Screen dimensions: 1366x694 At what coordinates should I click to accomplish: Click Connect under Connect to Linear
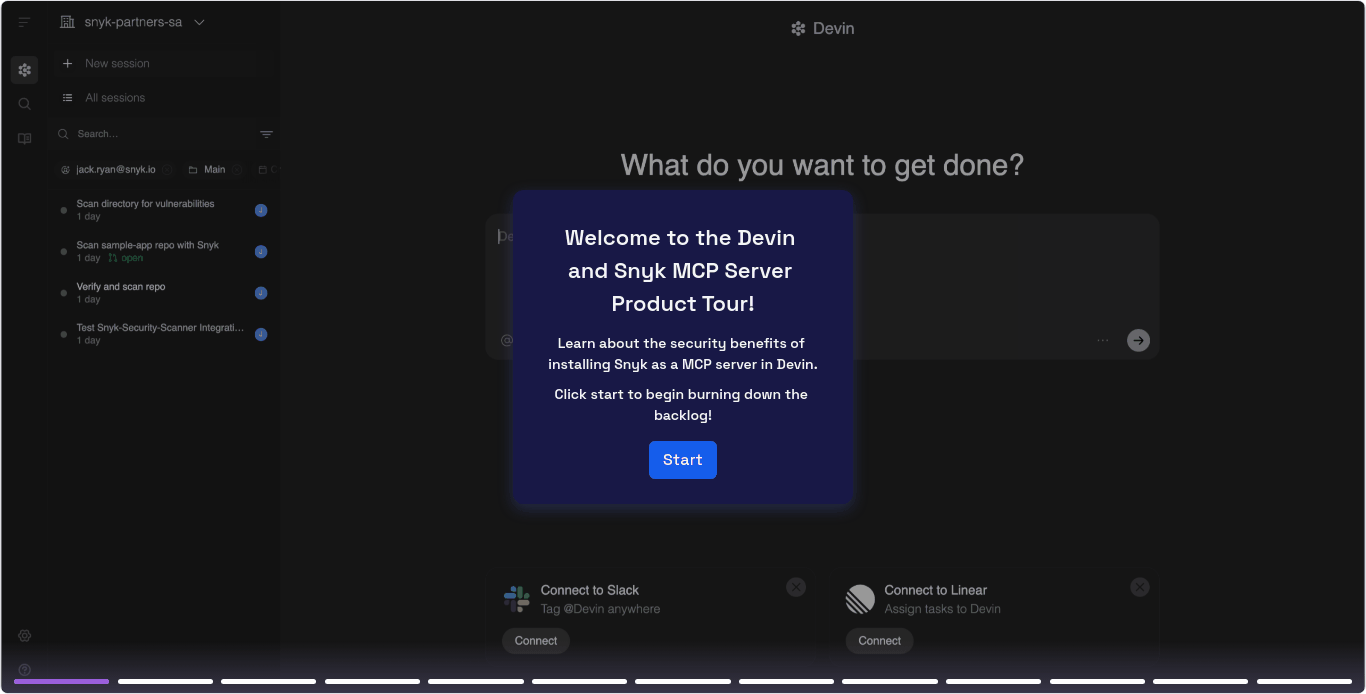(x=880, y=641)
